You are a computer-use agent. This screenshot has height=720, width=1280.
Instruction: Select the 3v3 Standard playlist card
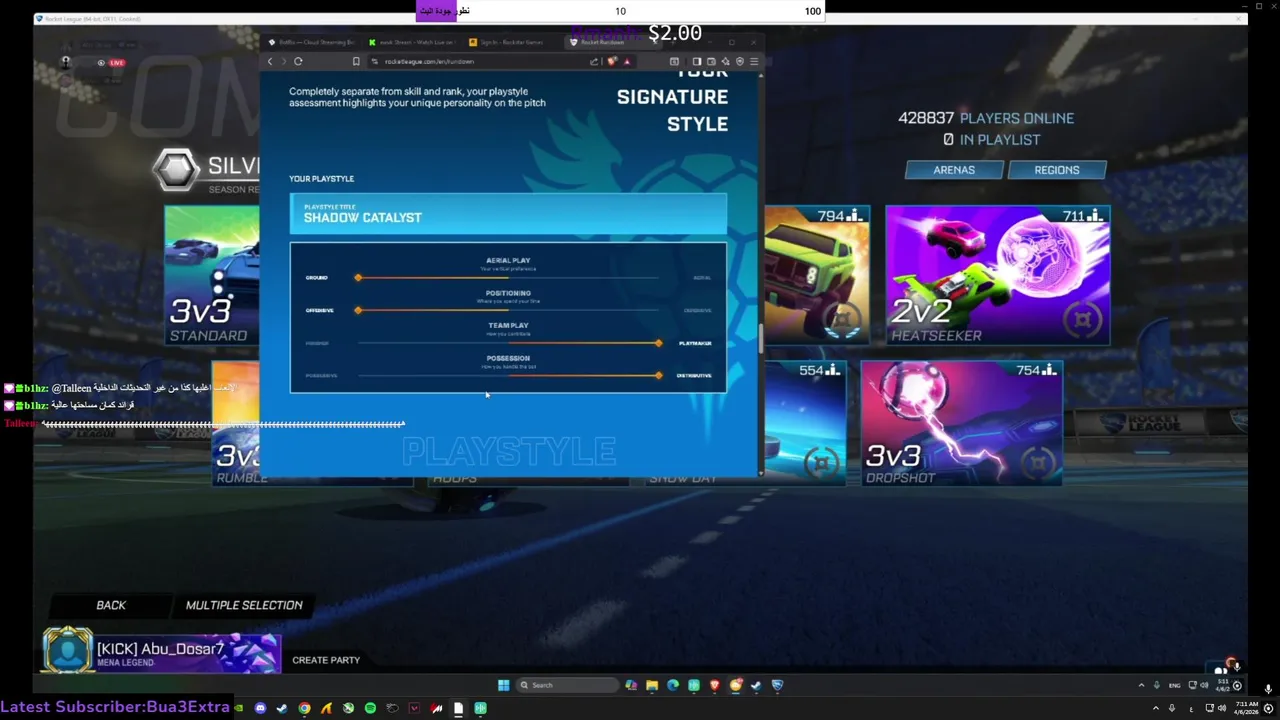tap(212, 275)
